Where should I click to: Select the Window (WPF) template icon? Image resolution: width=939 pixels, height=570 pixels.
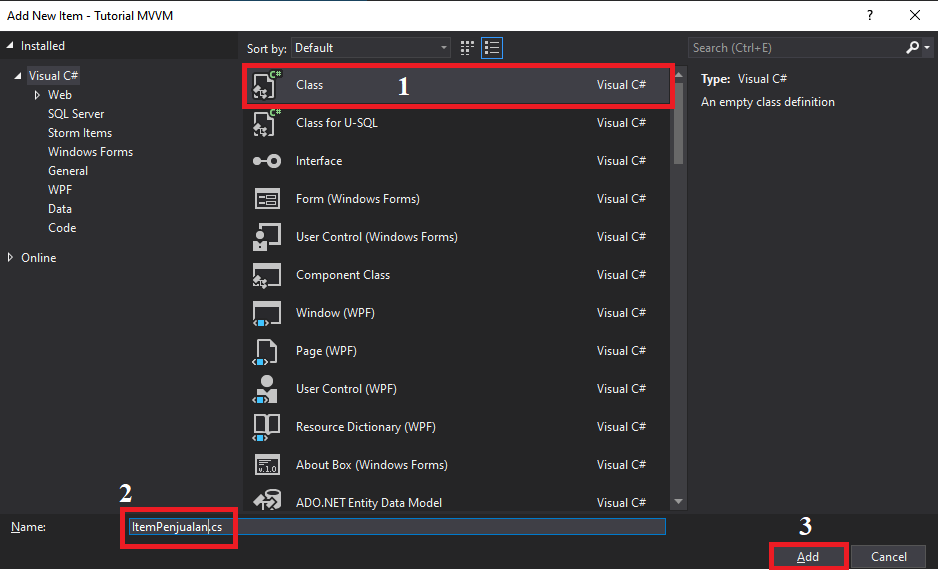(266, 313)
